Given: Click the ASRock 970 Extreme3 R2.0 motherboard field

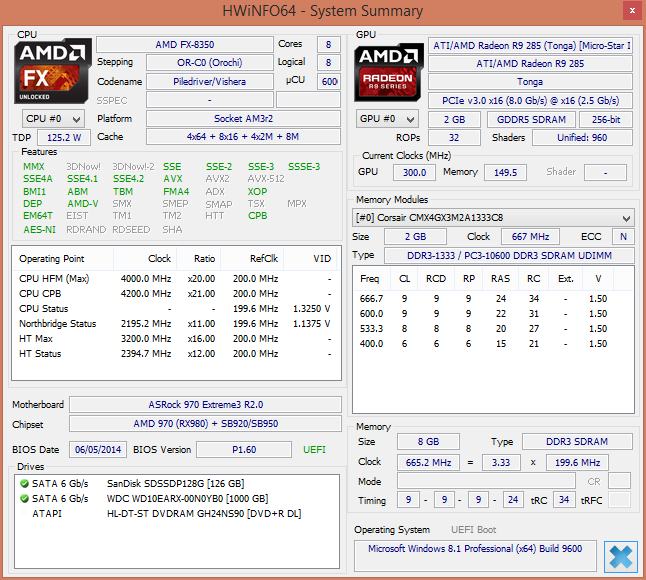Looking at the screenshot, I should click(x=205, y=405).
